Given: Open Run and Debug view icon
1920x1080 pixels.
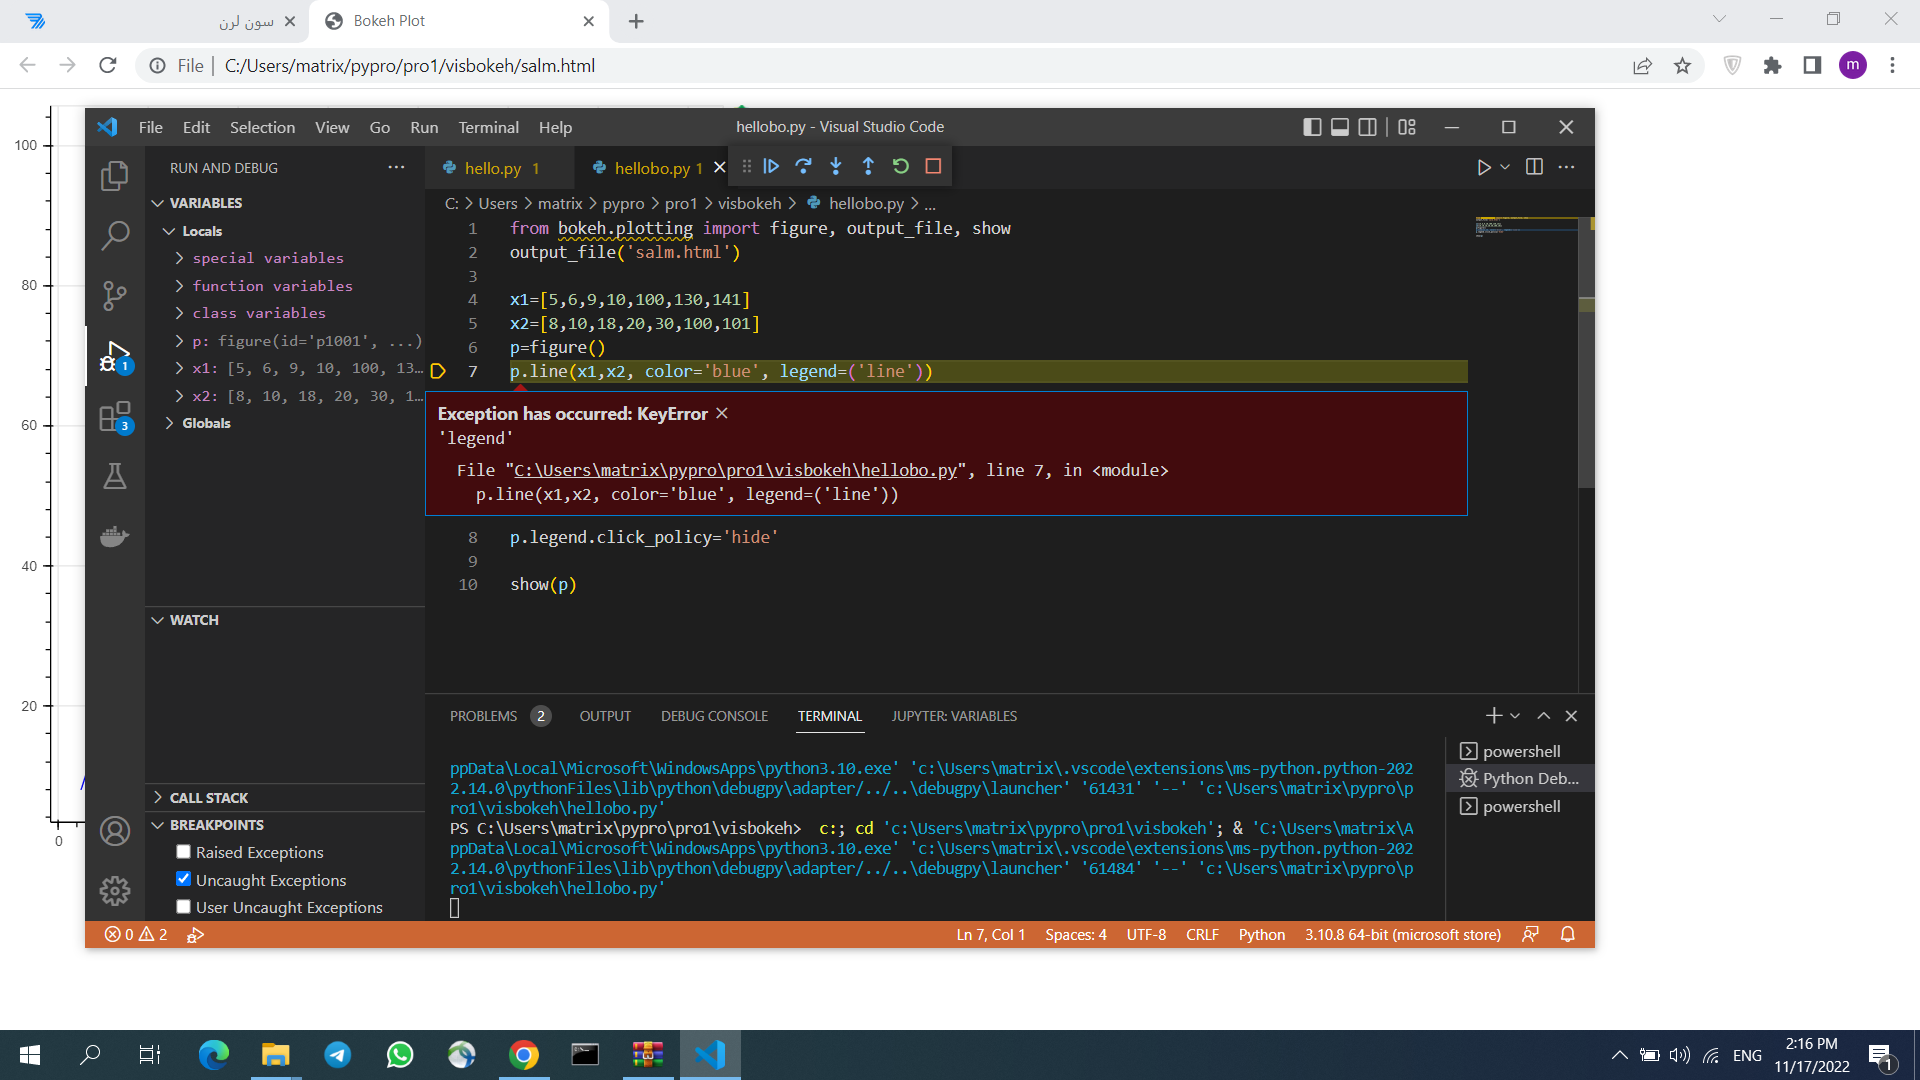Looking at the screenshot, I should pyautogui.click(x=115, y=356).
